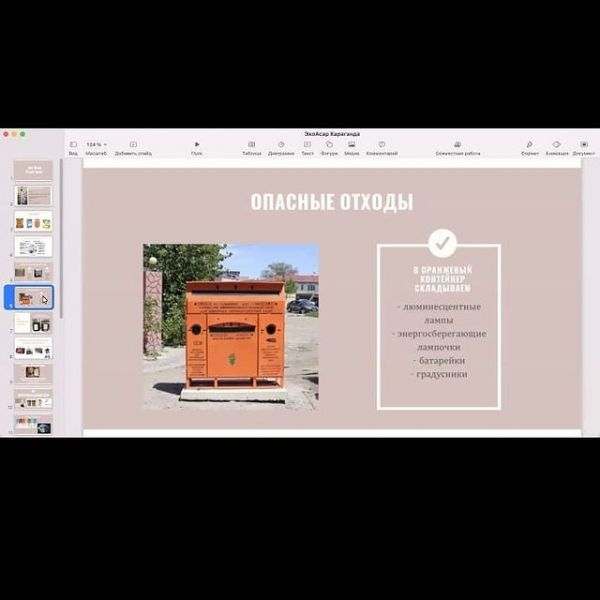Show the Формат inspector panel
The height and width of the screenshot is (600, 600).
pos(529,145)
